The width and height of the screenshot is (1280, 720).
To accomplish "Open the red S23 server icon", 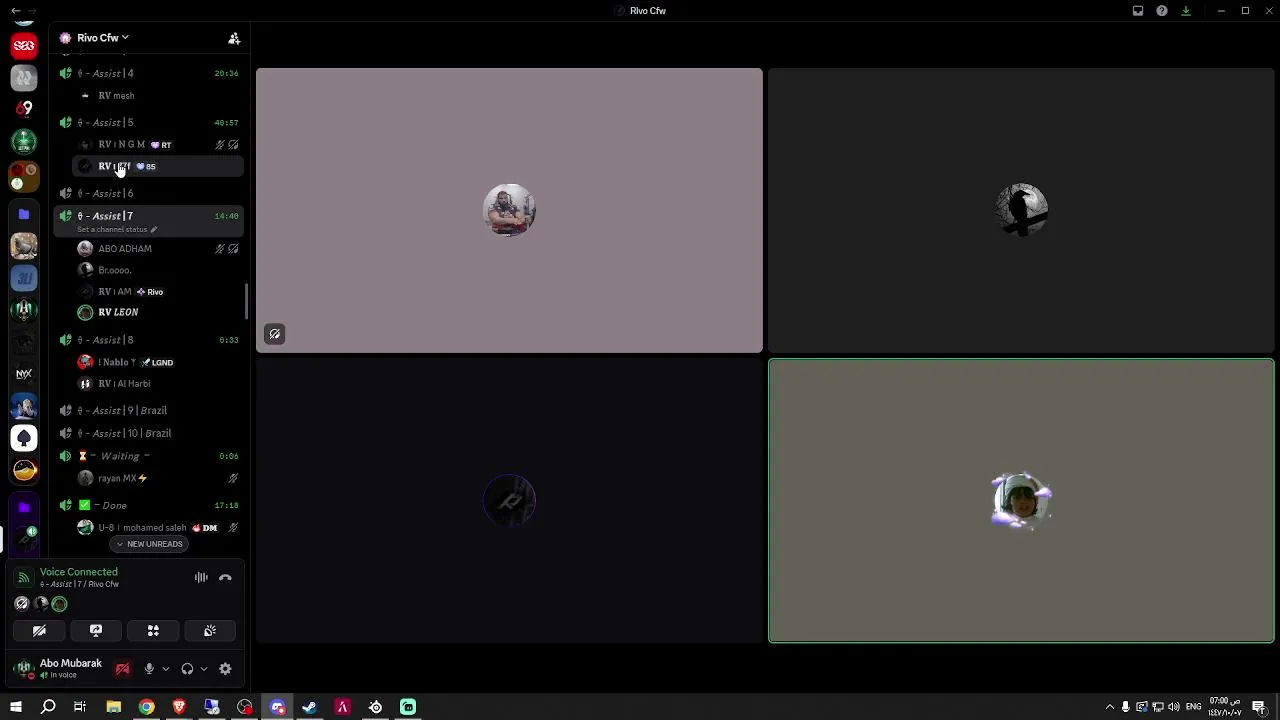I will [24, 46].
